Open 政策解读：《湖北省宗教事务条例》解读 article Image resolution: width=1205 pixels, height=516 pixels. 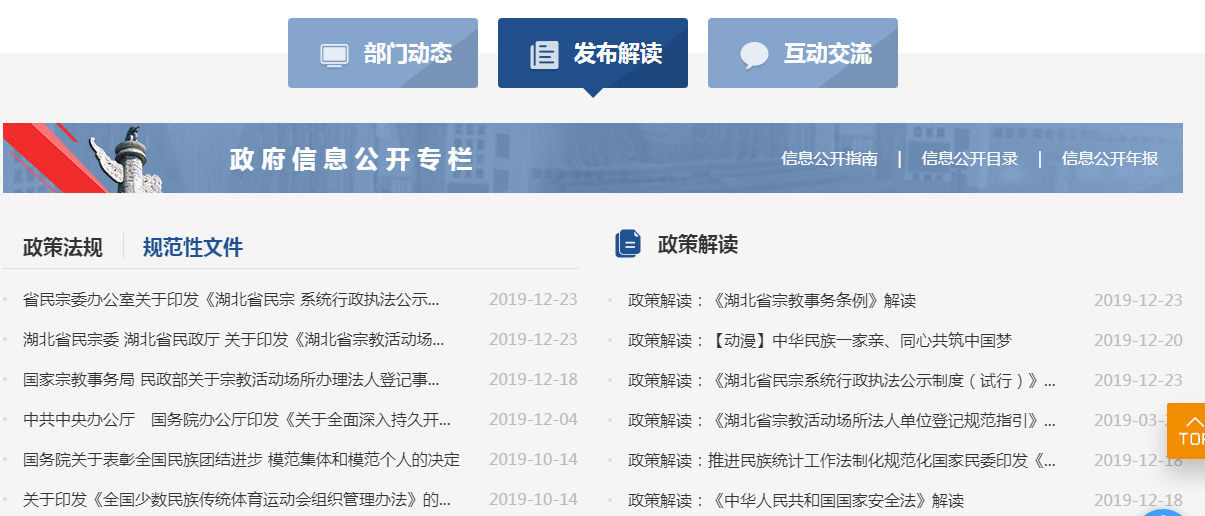point(771,300)
